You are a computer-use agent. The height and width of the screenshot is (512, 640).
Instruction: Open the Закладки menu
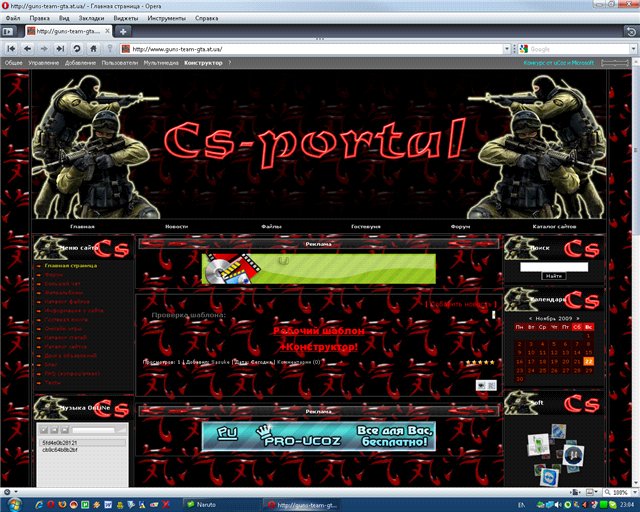point(91,18)
